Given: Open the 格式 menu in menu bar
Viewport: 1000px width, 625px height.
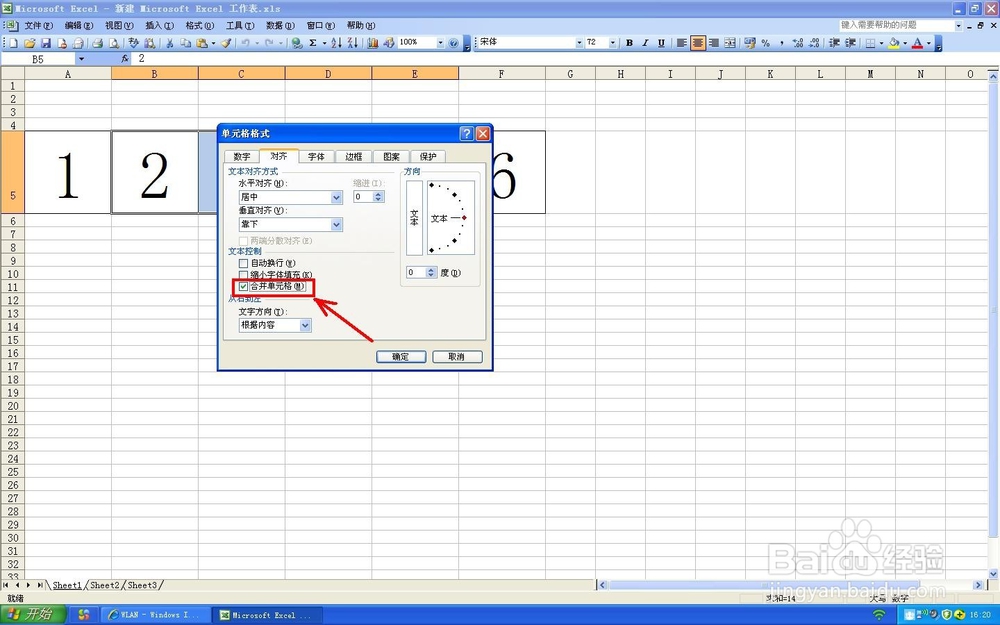Looking at the screenshot, I should 200,26.
